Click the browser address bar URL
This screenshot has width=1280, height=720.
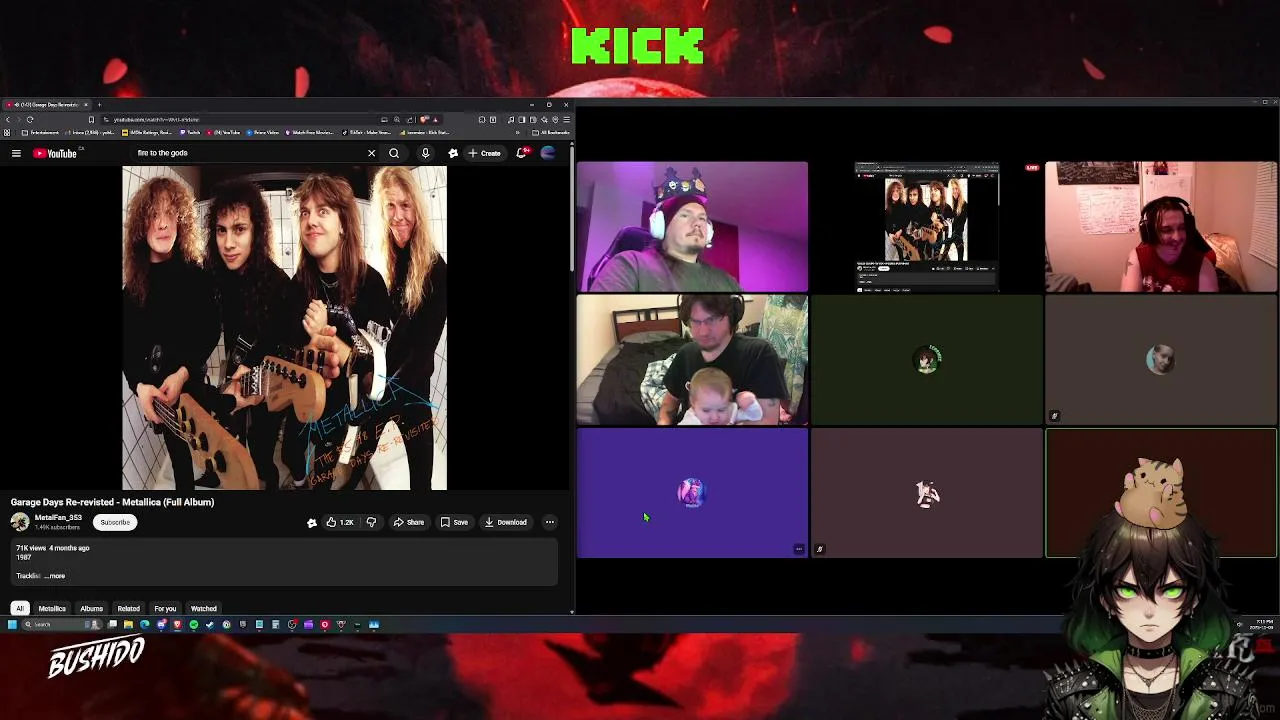click(x=155, y=119)
